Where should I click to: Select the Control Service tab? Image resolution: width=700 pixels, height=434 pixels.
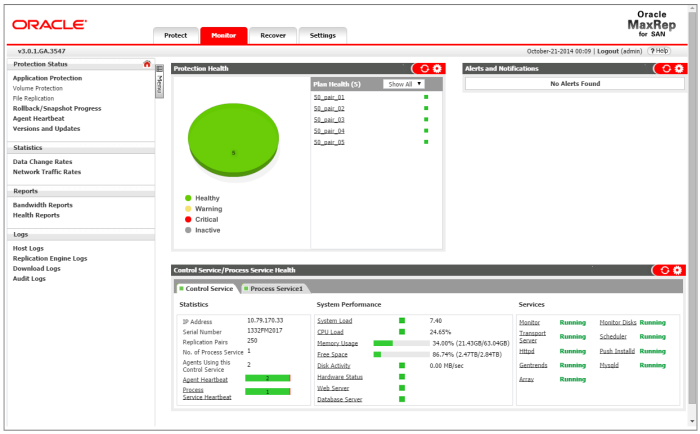coord(206,288)
